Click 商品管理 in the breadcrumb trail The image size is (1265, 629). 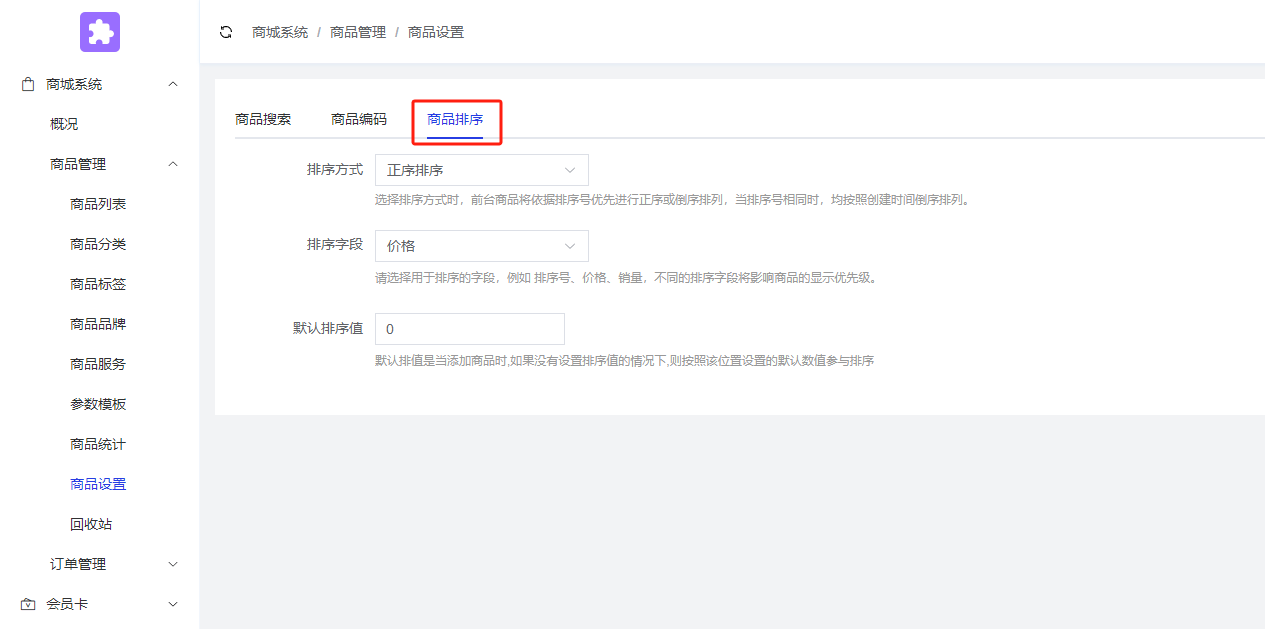pos(358,31)
